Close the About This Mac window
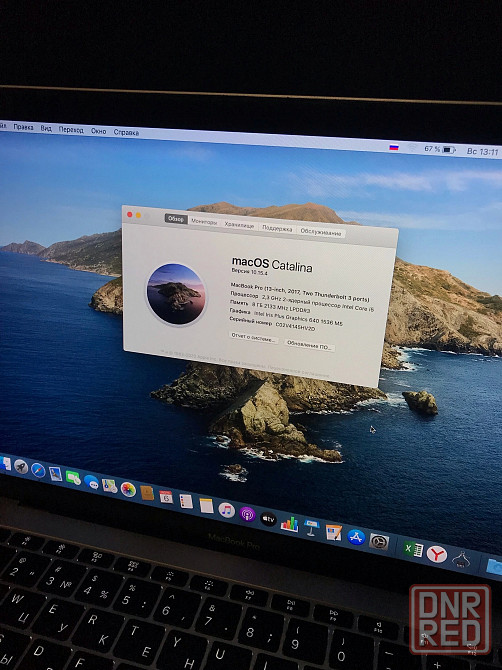 129,215
